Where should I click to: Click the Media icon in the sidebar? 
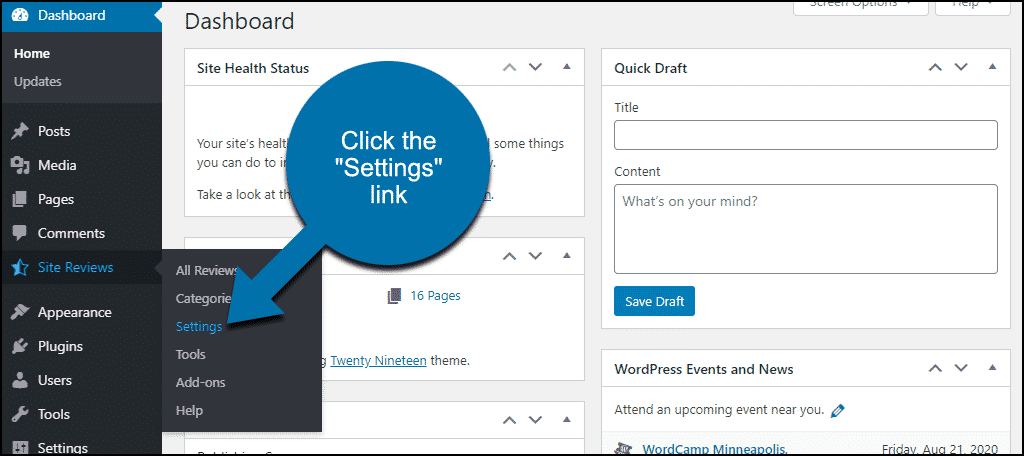click(20, 165)
